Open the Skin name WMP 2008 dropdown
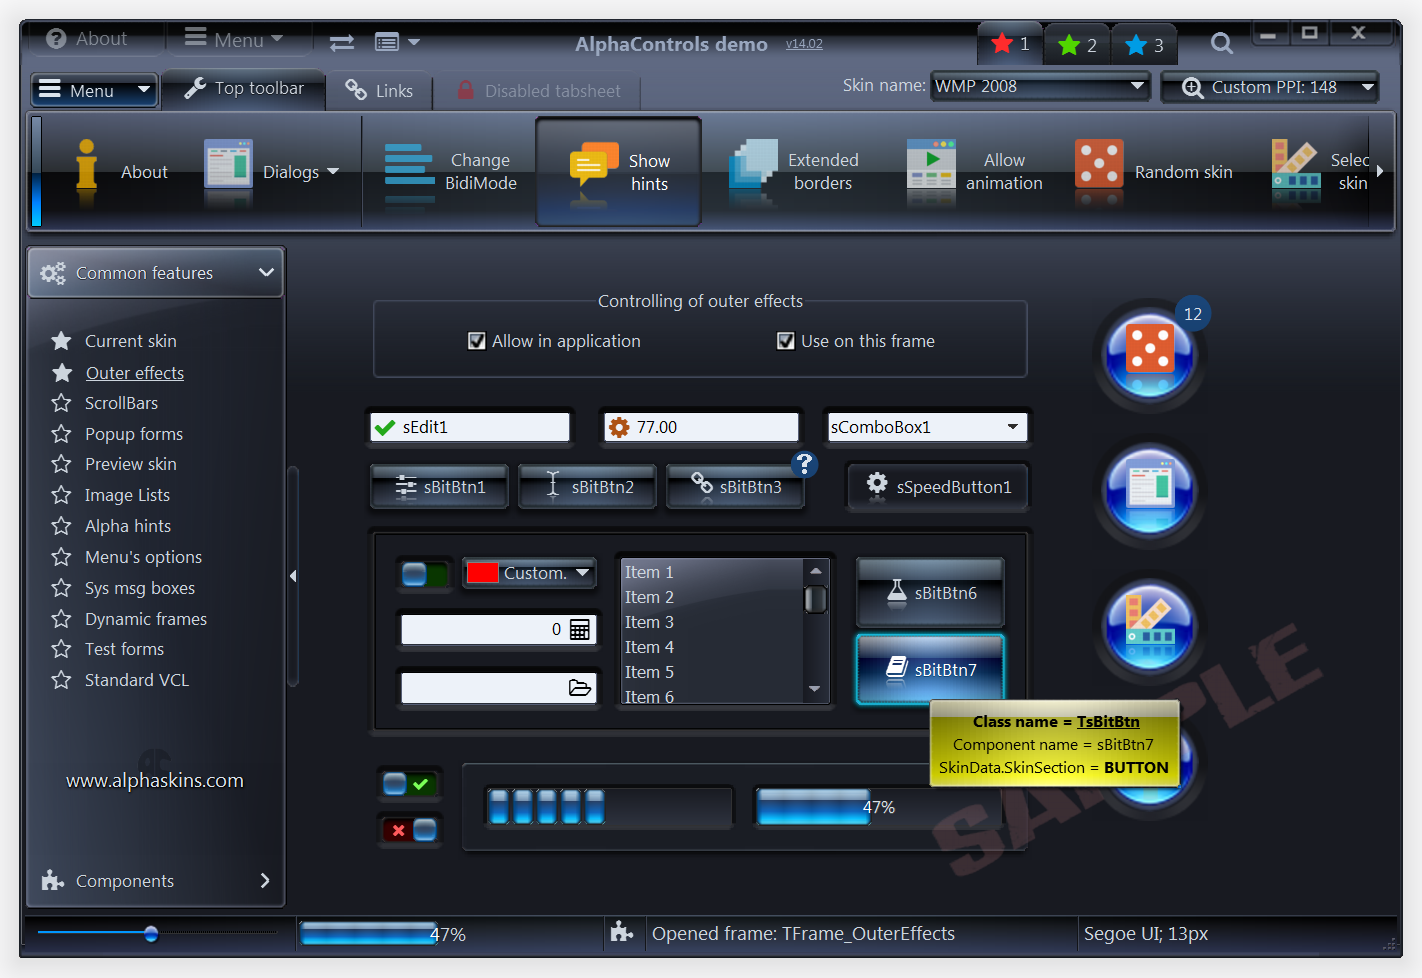Viewport: 1422px width, 978px height. (x=1136, y=86)
